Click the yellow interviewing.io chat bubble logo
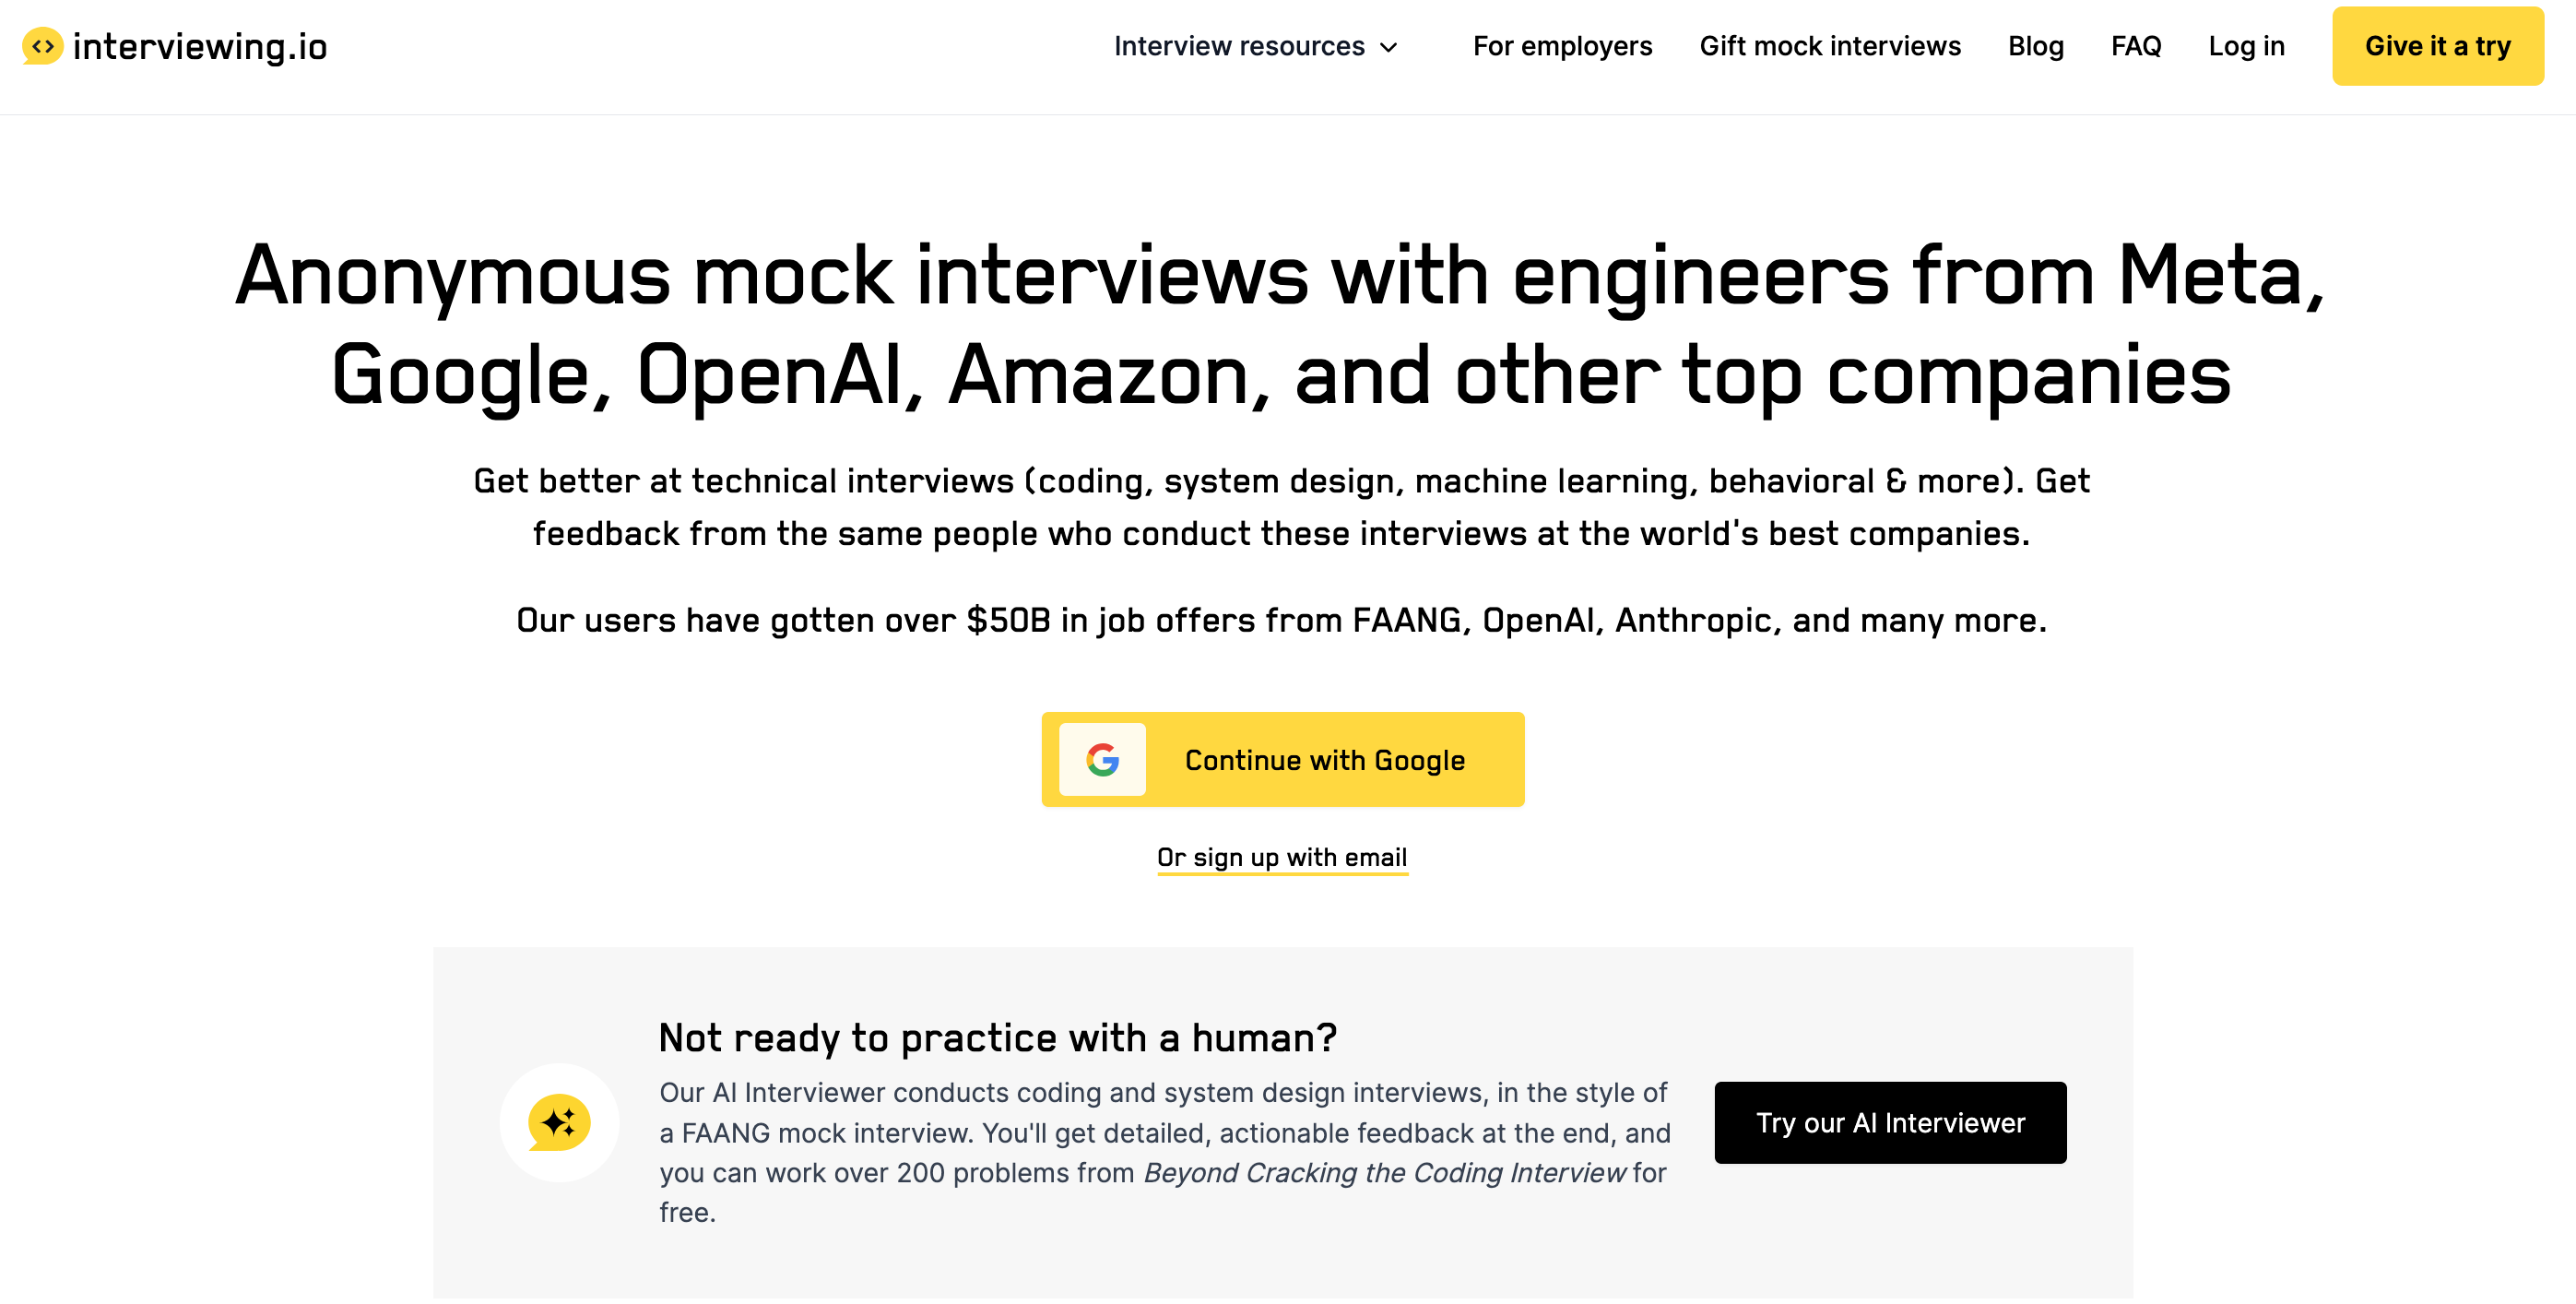Image resolution: width=2576 pixels, height=1304 pixels. point(42,46)
